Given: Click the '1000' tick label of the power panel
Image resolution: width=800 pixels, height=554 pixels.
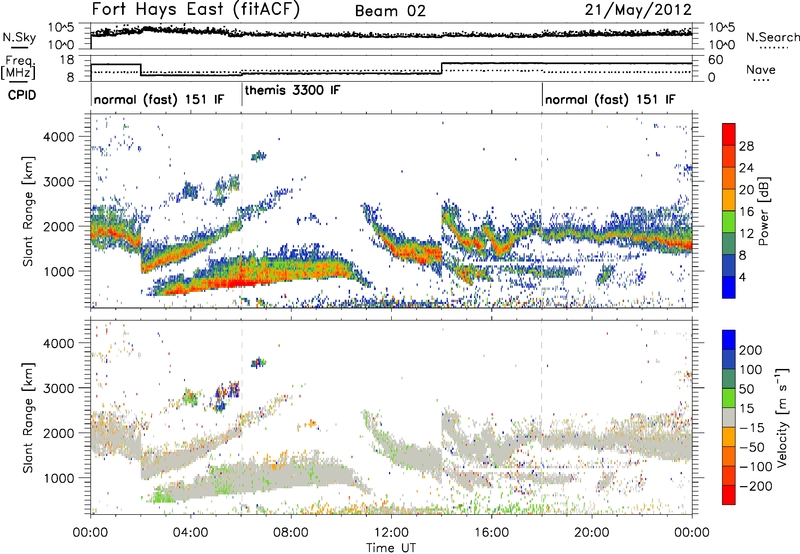Looking at the screenshot, I should coord(58,271).
